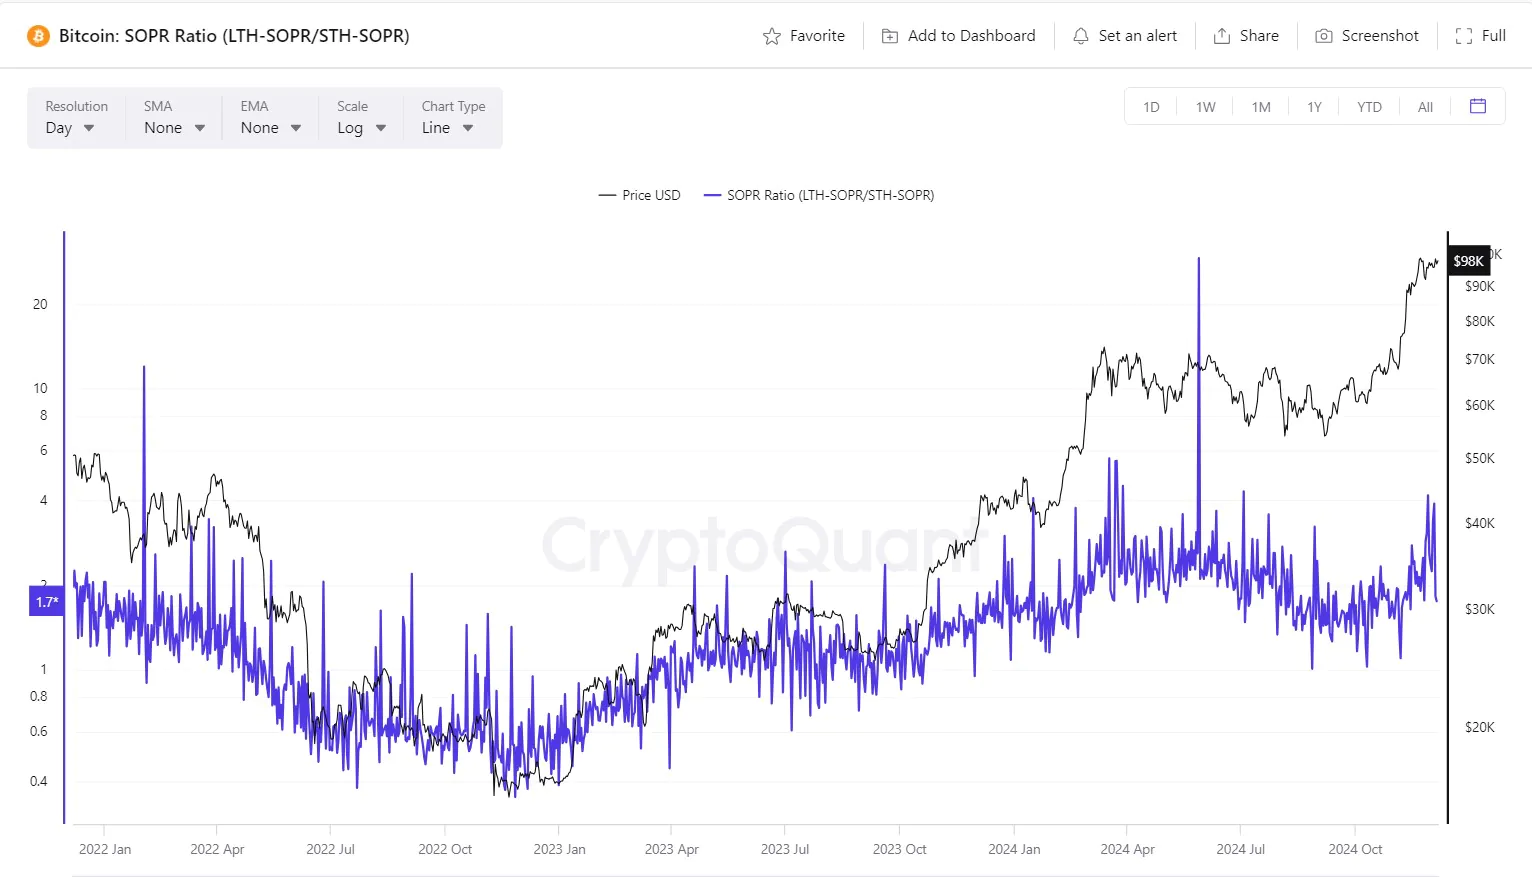The image size is (1532, 877).
Task: Click the $30K price axis label
Action: click(x=1479, y=609)
